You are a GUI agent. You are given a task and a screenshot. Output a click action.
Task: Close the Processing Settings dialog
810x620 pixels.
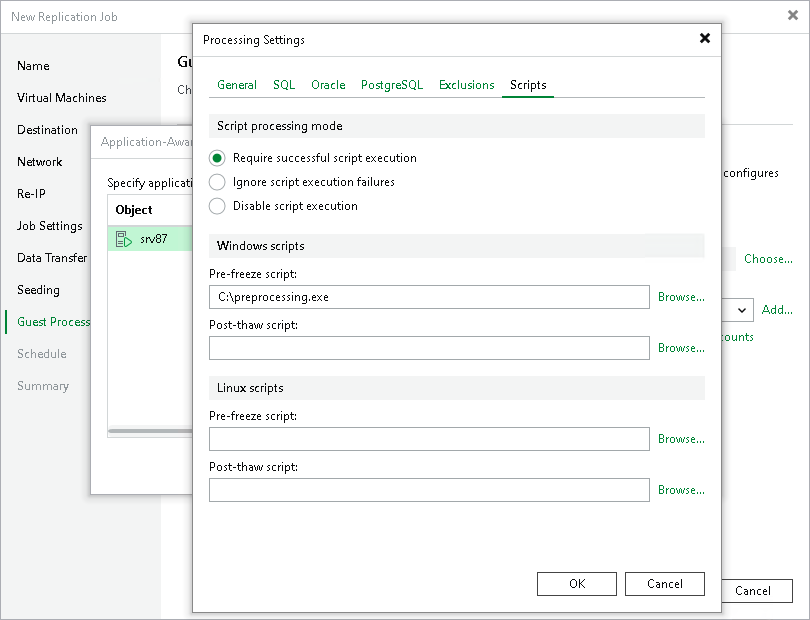tap(705, 38)
